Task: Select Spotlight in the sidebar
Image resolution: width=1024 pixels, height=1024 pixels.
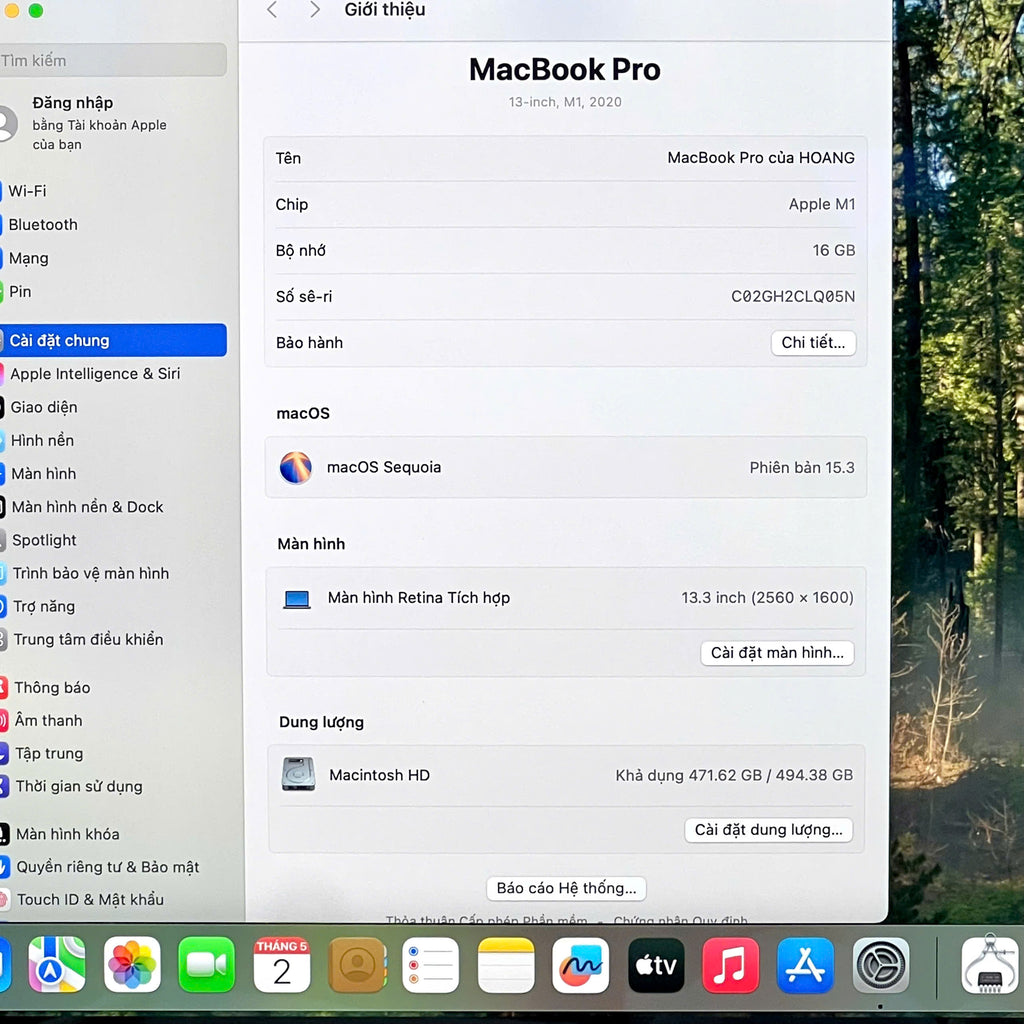Action: coord(112,540)
